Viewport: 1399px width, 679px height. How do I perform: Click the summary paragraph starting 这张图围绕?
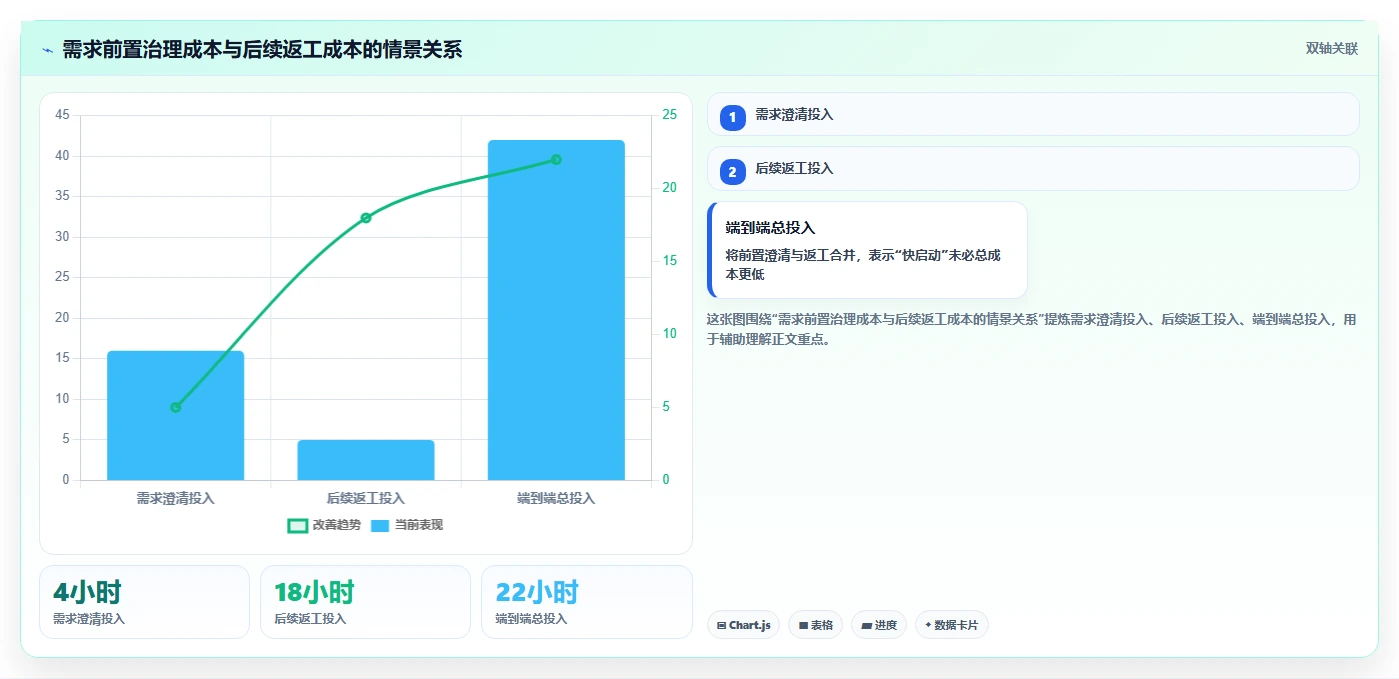1031,329
